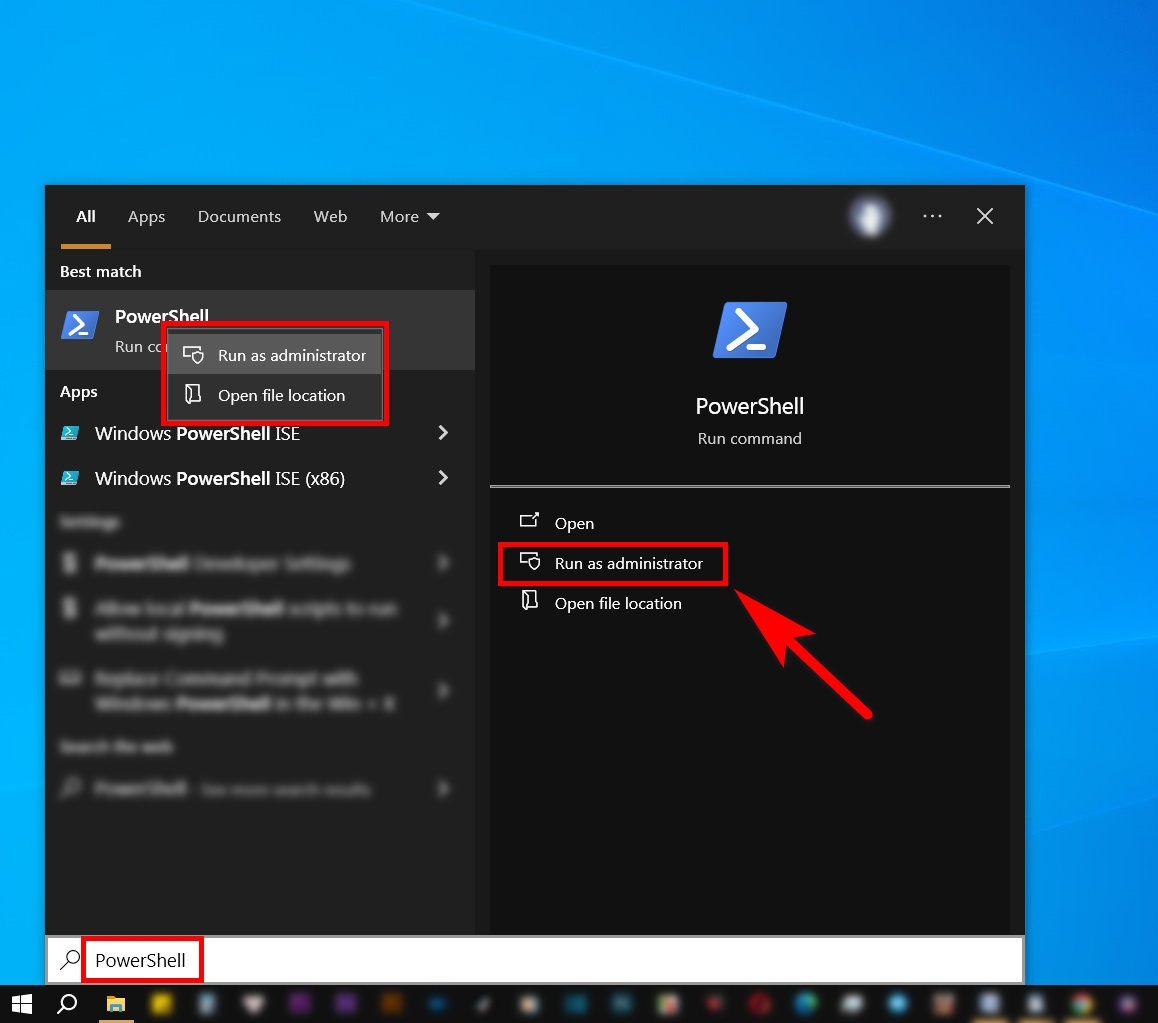
Task: Expand Windows PowerShell ISE (x86) chevron
Action: pos(443,478)
